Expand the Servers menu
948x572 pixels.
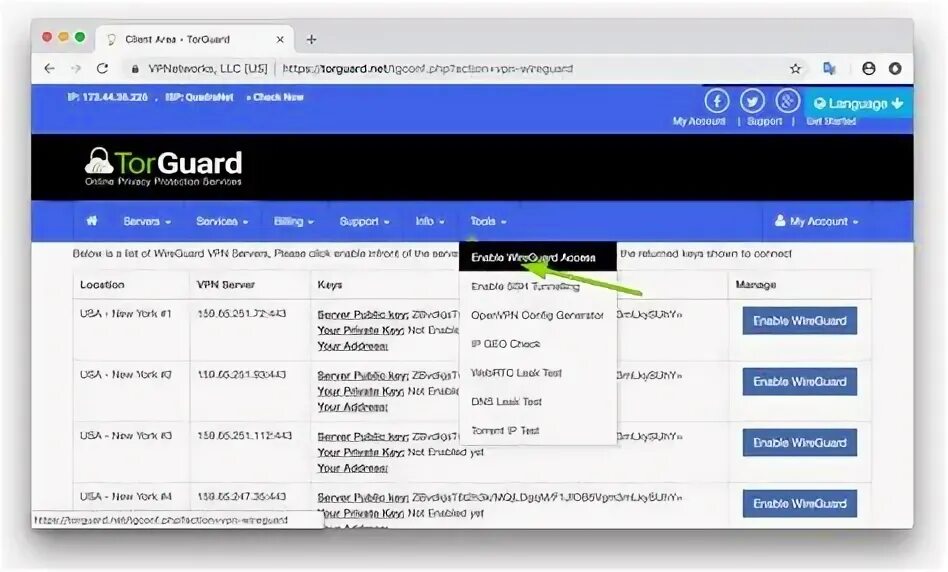coord(147,221)
